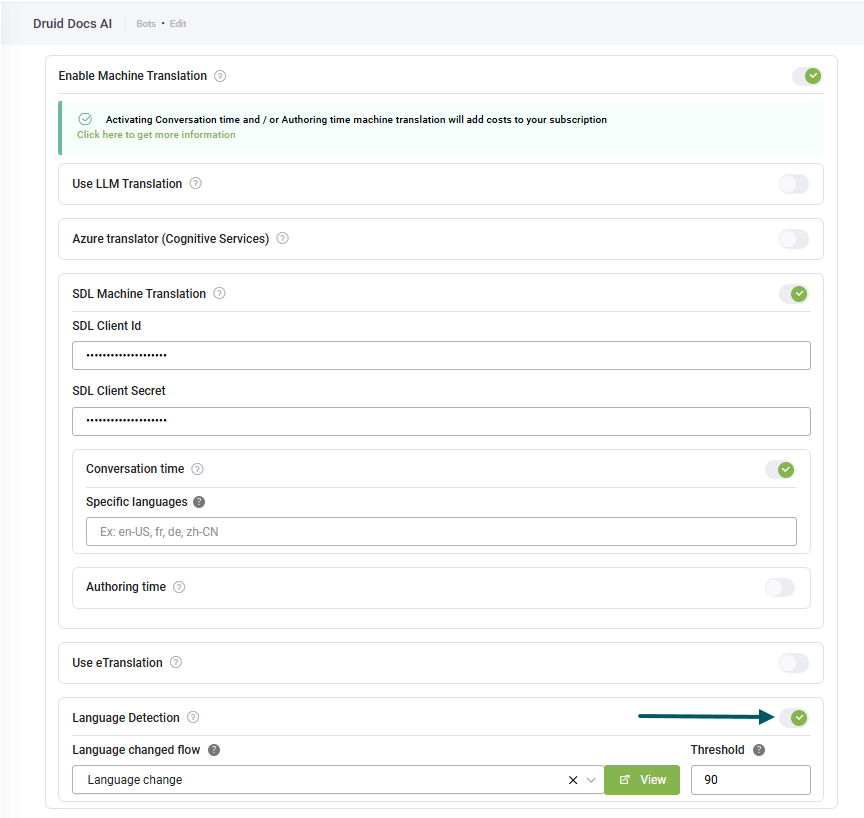Go to Bots breadcrumb
Image resolution: width=864 pixels, height=818 pixels.
(x=146, y=23)
